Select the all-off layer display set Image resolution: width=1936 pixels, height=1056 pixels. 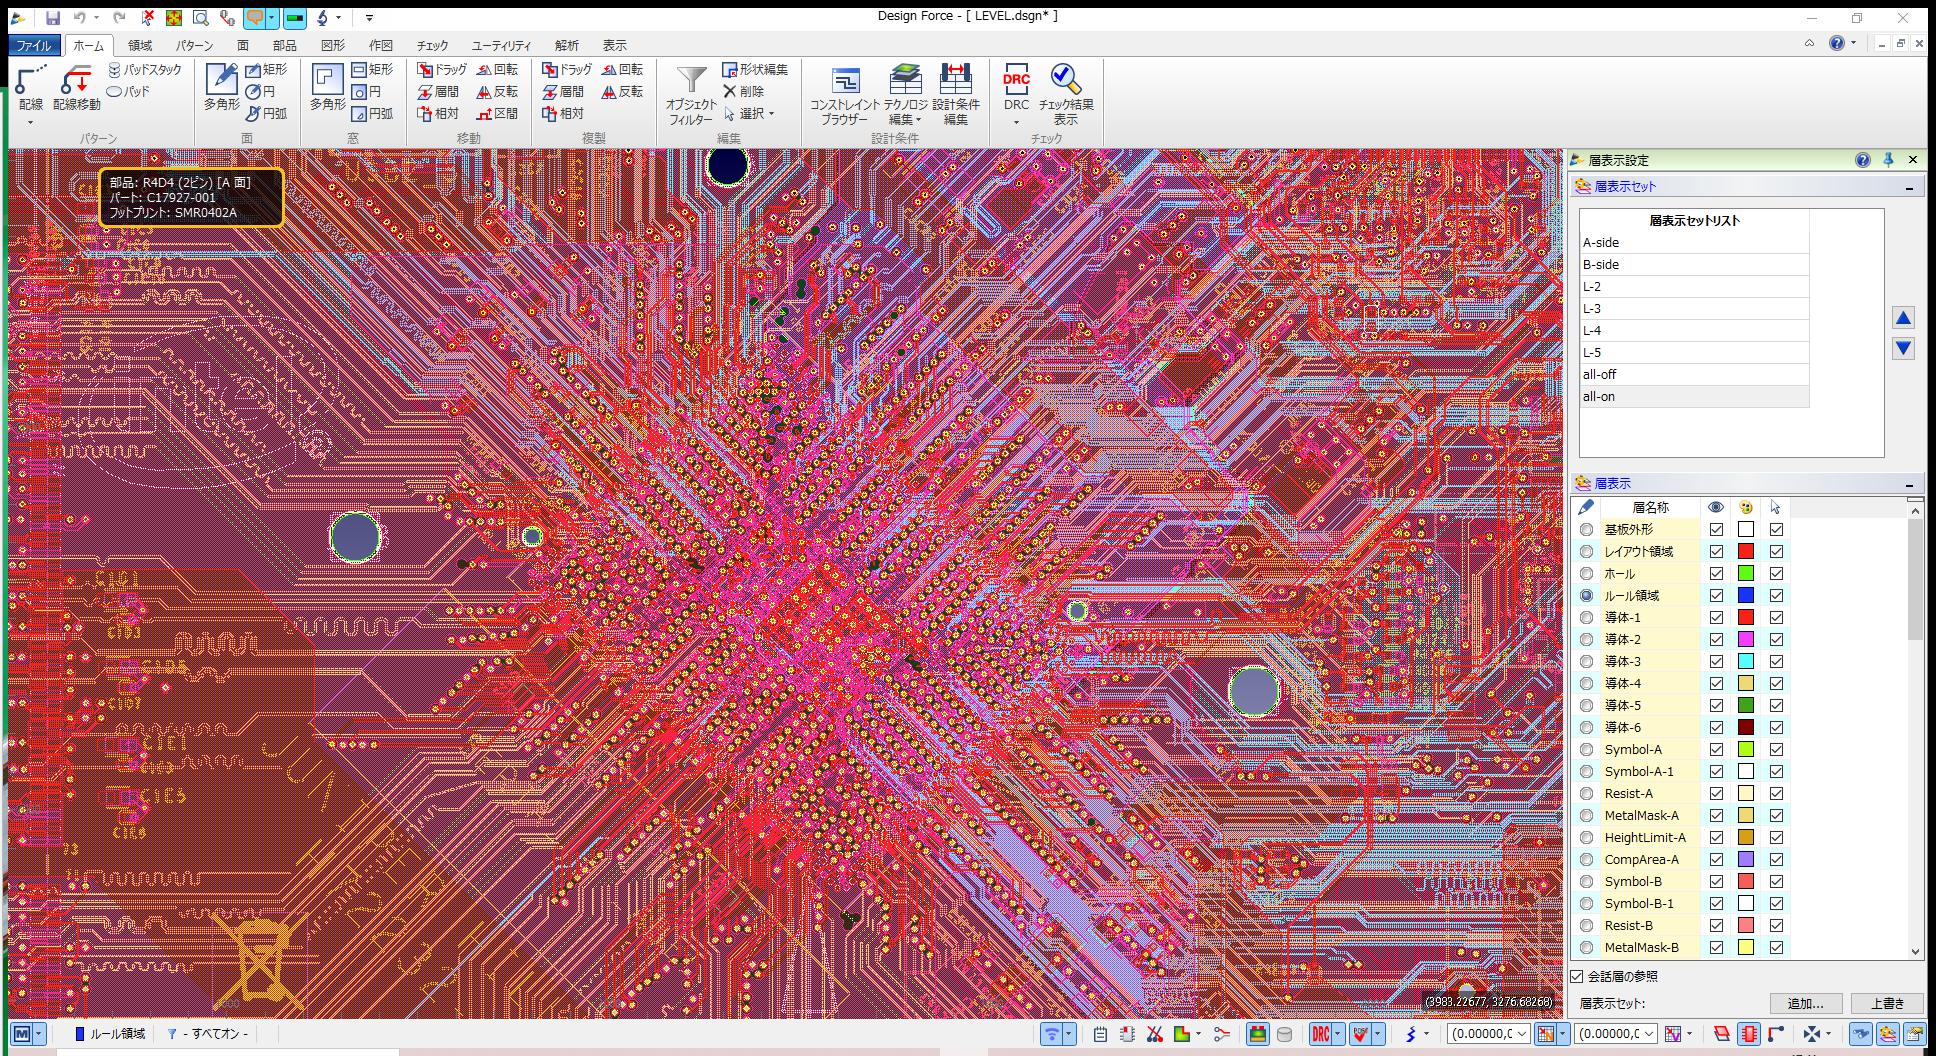[x=1694, y=374]
